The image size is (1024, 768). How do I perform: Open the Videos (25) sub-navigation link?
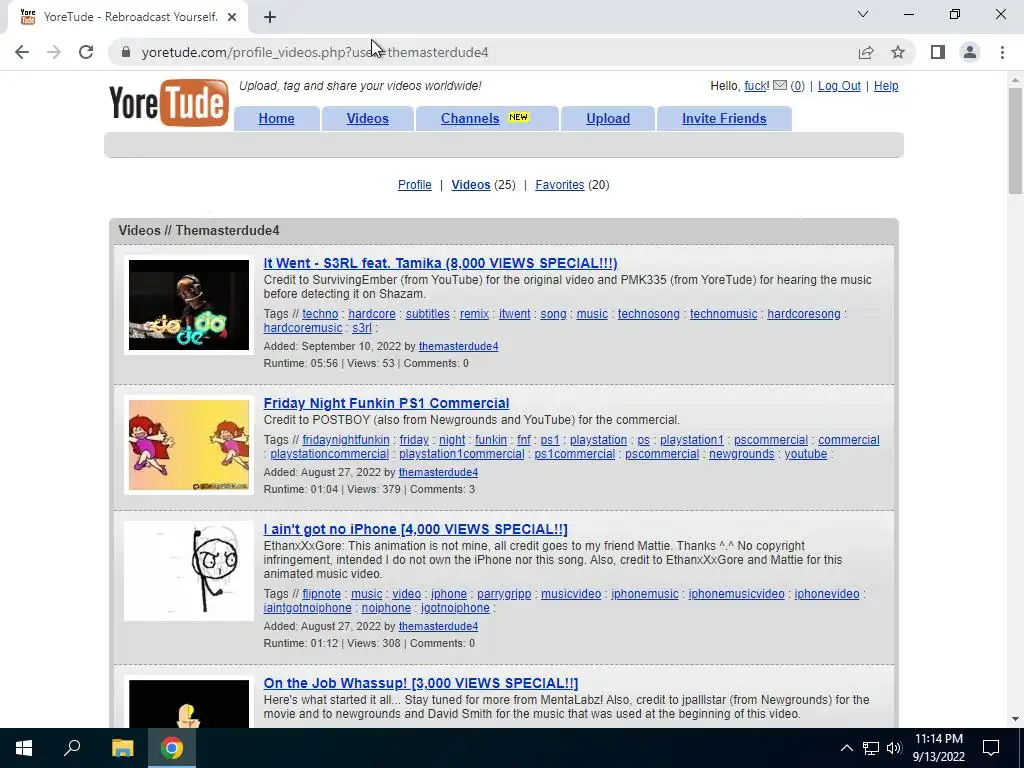[x=471, y=185]
